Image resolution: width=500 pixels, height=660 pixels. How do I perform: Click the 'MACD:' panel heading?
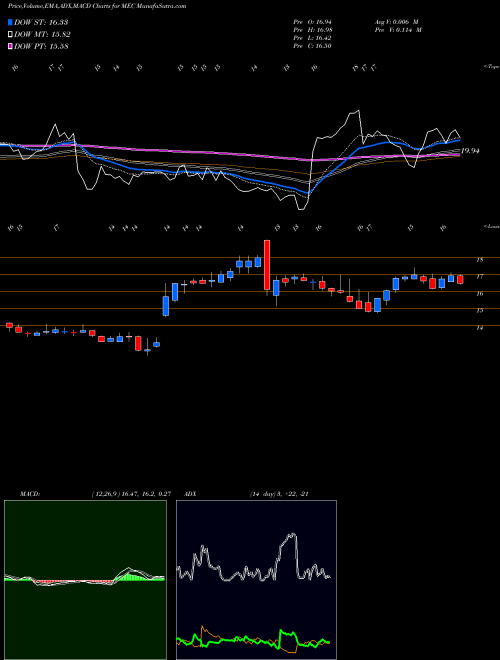29,494
